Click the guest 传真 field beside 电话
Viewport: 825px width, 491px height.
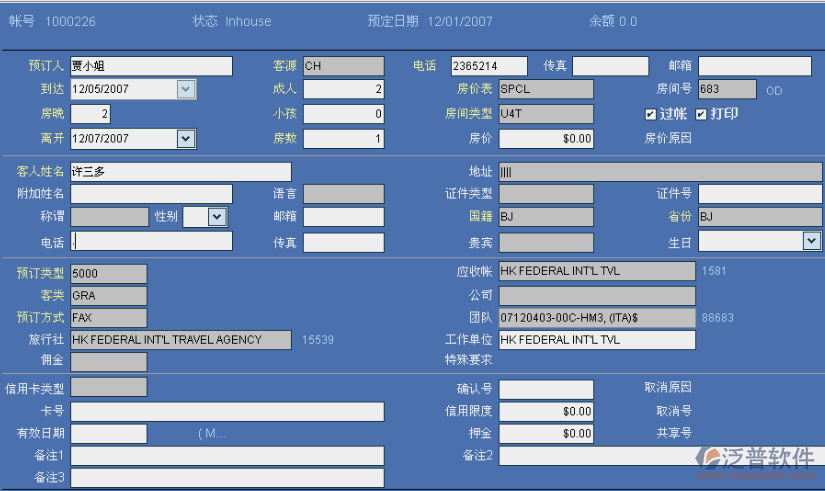[344, 243]
